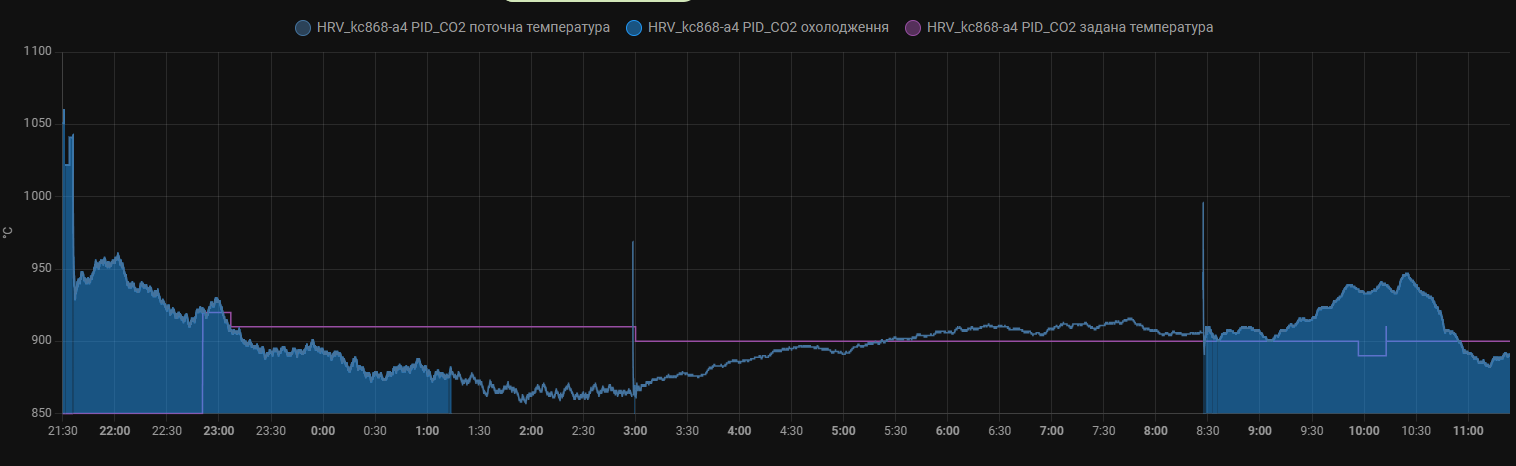The image size is (1516, 466).
Task: Click the 11:00 time axis label
Action: click(x=1468, y=431)
